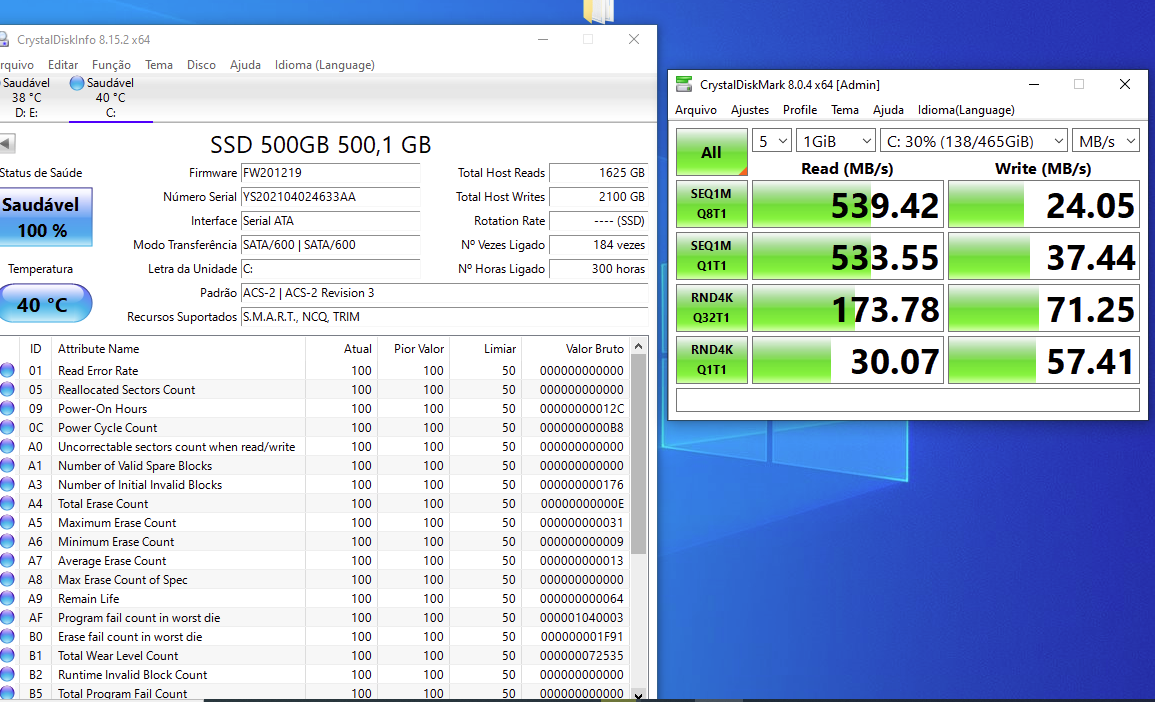The image size is (1155, 702).
Task: Click the scroll down arrow of attribute list
Action: point(639,695)
